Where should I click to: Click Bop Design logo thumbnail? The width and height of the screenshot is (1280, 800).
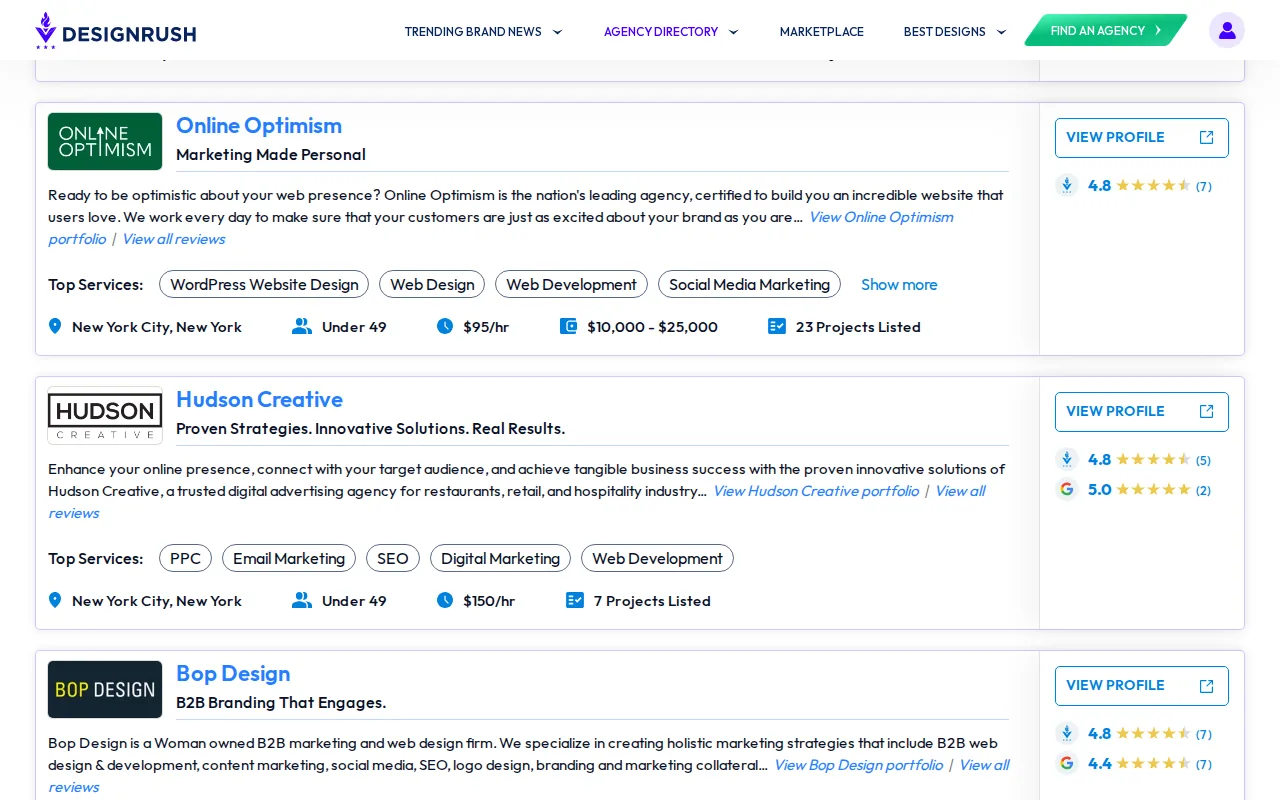point(105,689)
